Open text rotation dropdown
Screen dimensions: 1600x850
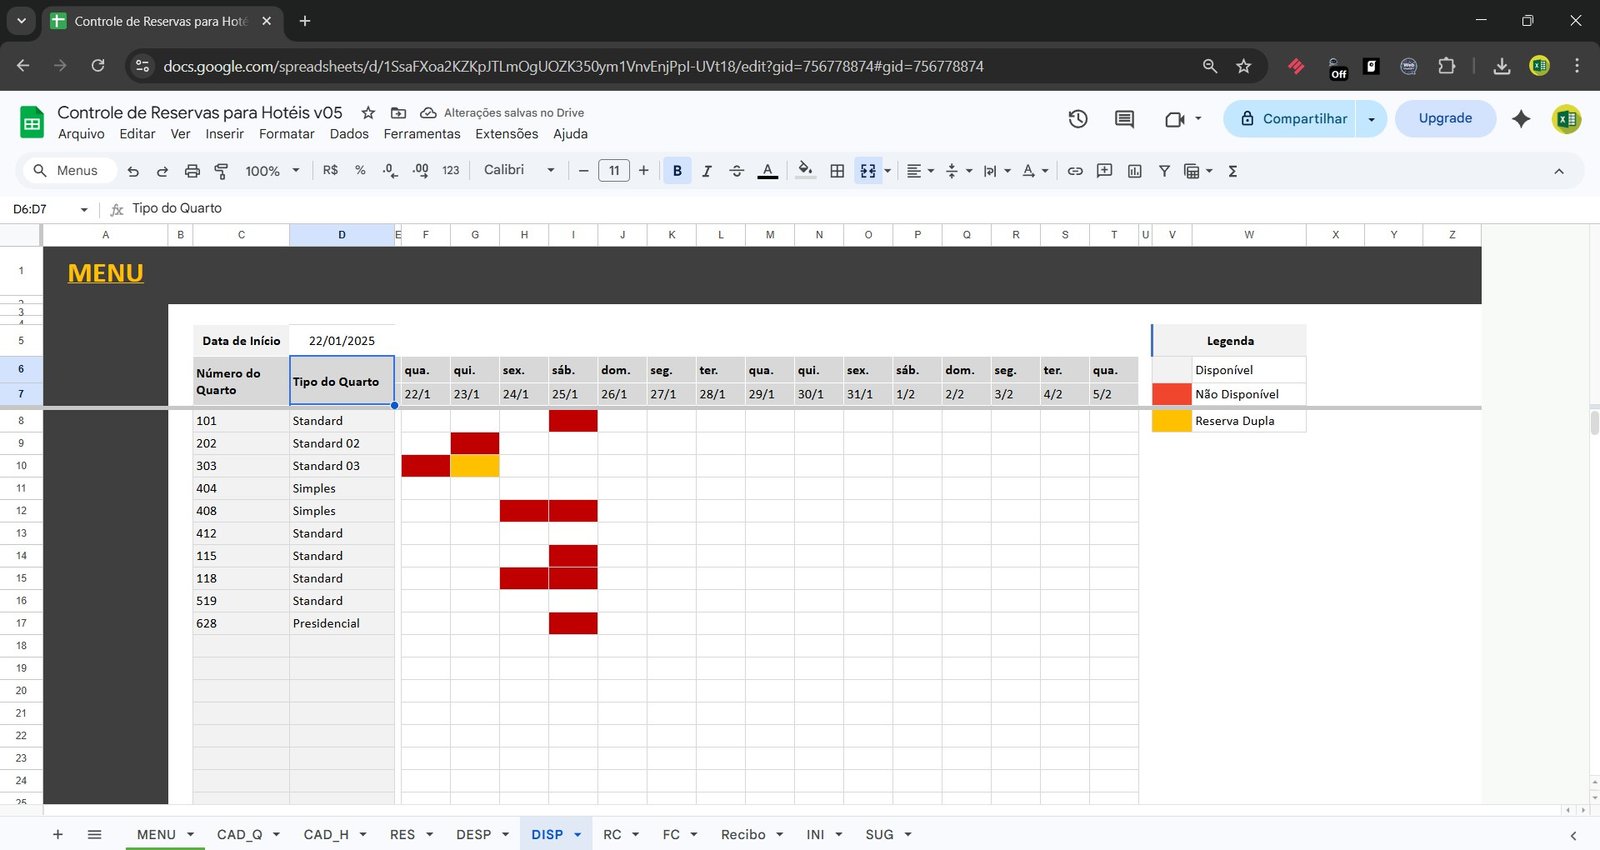coord(1034,171)
